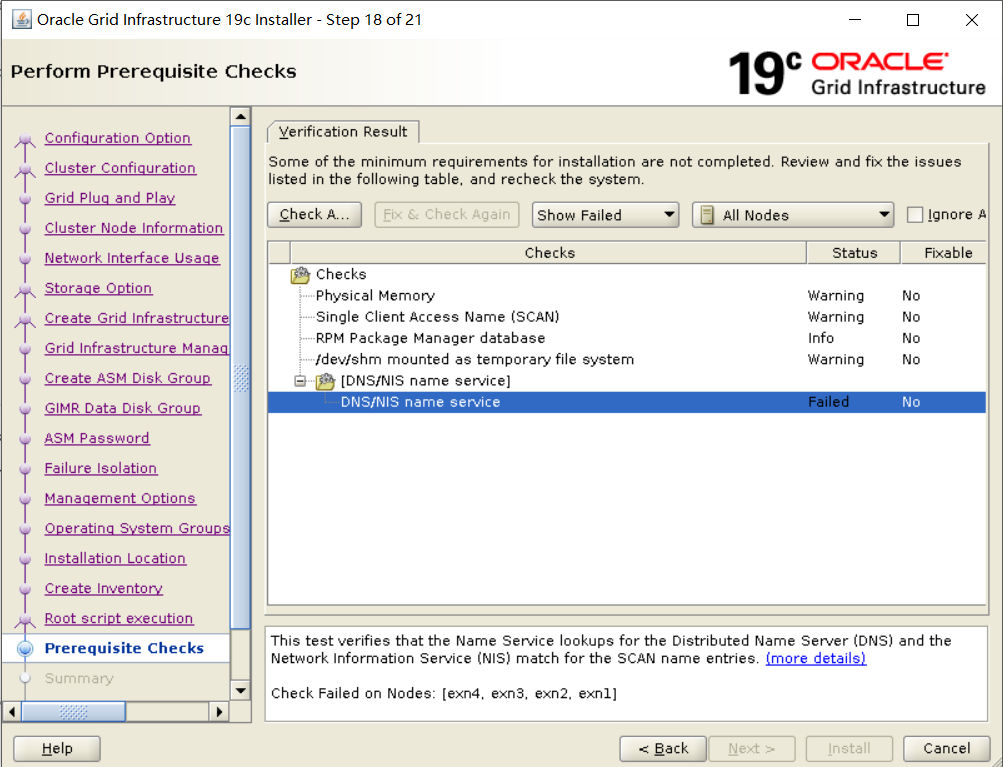Screen dimensions: 1003x767
Task: Click the Prerequisite Checks step bullet icon
Action: (25, 649)
